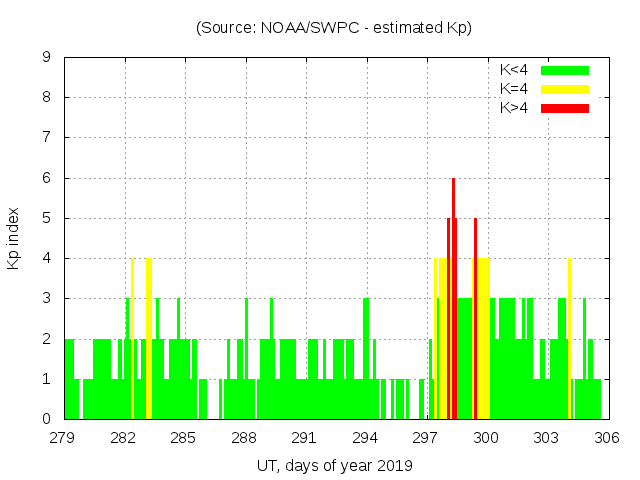Screen dimensions: 640x480
Task: Click x-axis tick label 297
Action: [426, 438]
